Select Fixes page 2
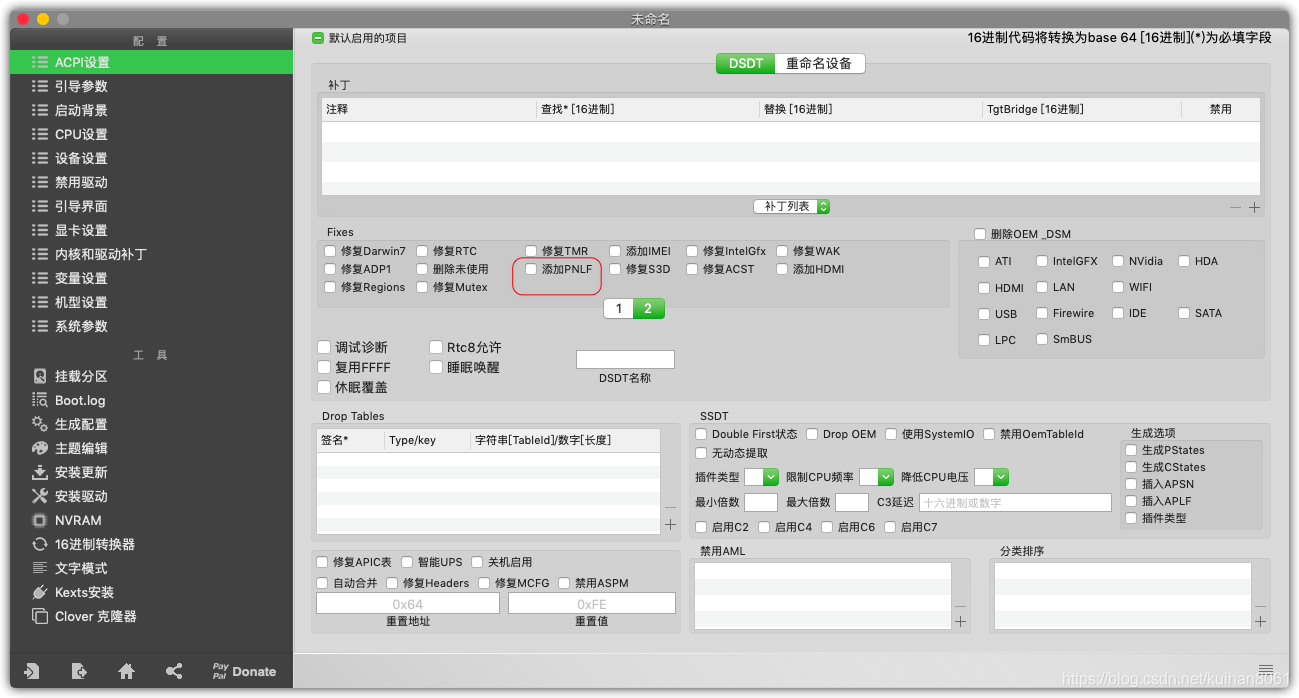1299x698 pixels. (x=648, y=308)
